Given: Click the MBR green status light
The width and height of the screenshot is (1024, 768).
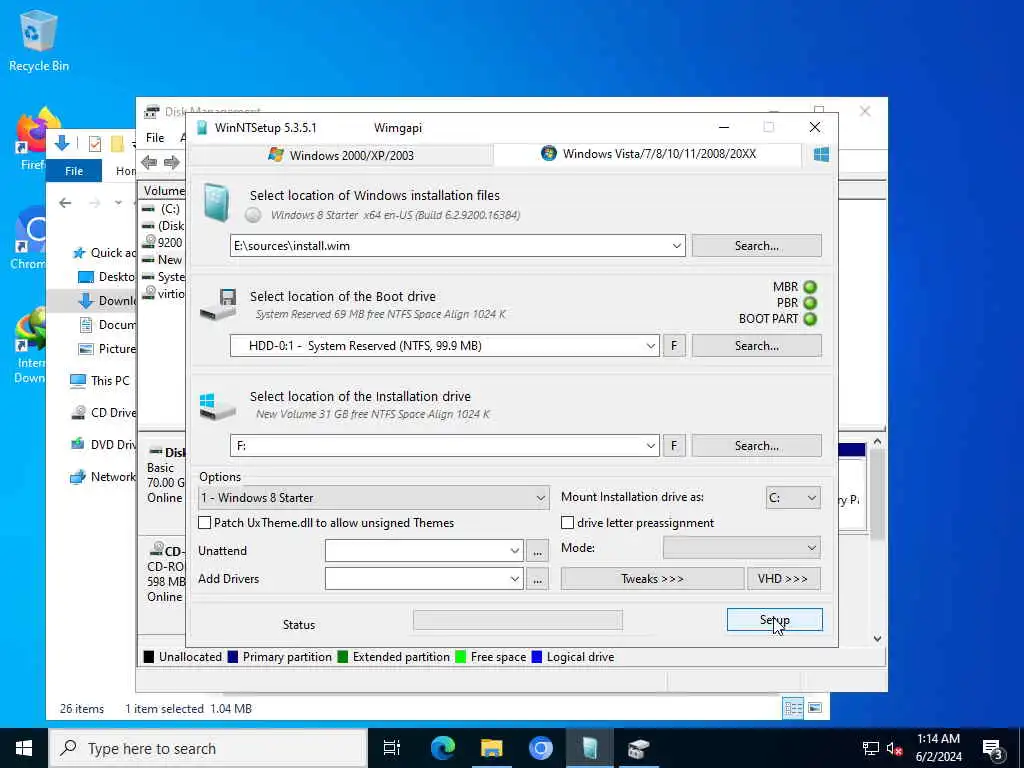Looking at the screenshot, I should (810, 287).
